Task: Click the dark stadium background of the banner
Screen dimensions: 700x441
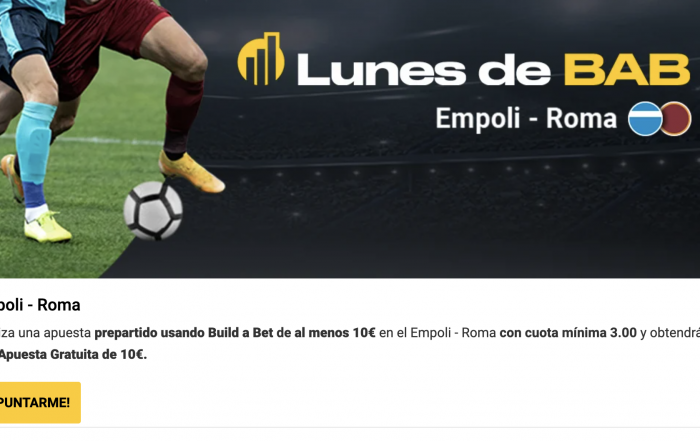Action: tap(446, 210)
